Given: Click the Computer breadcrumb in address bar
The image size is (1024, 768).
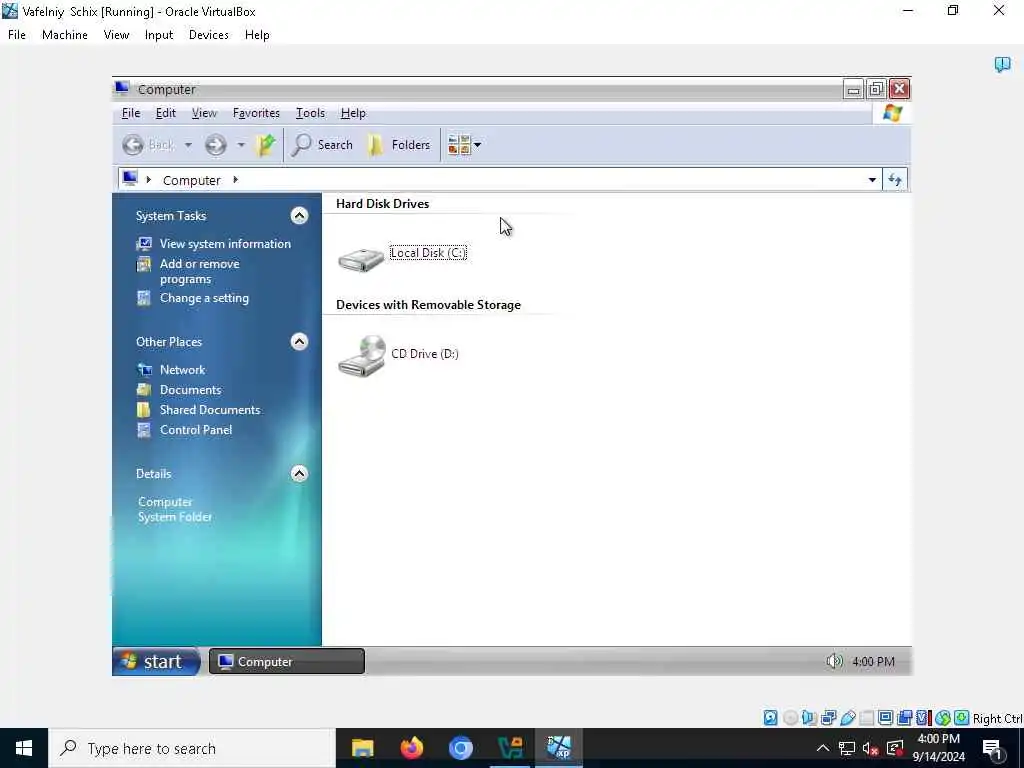Looking at the screenshot, I should pos(191,180).
